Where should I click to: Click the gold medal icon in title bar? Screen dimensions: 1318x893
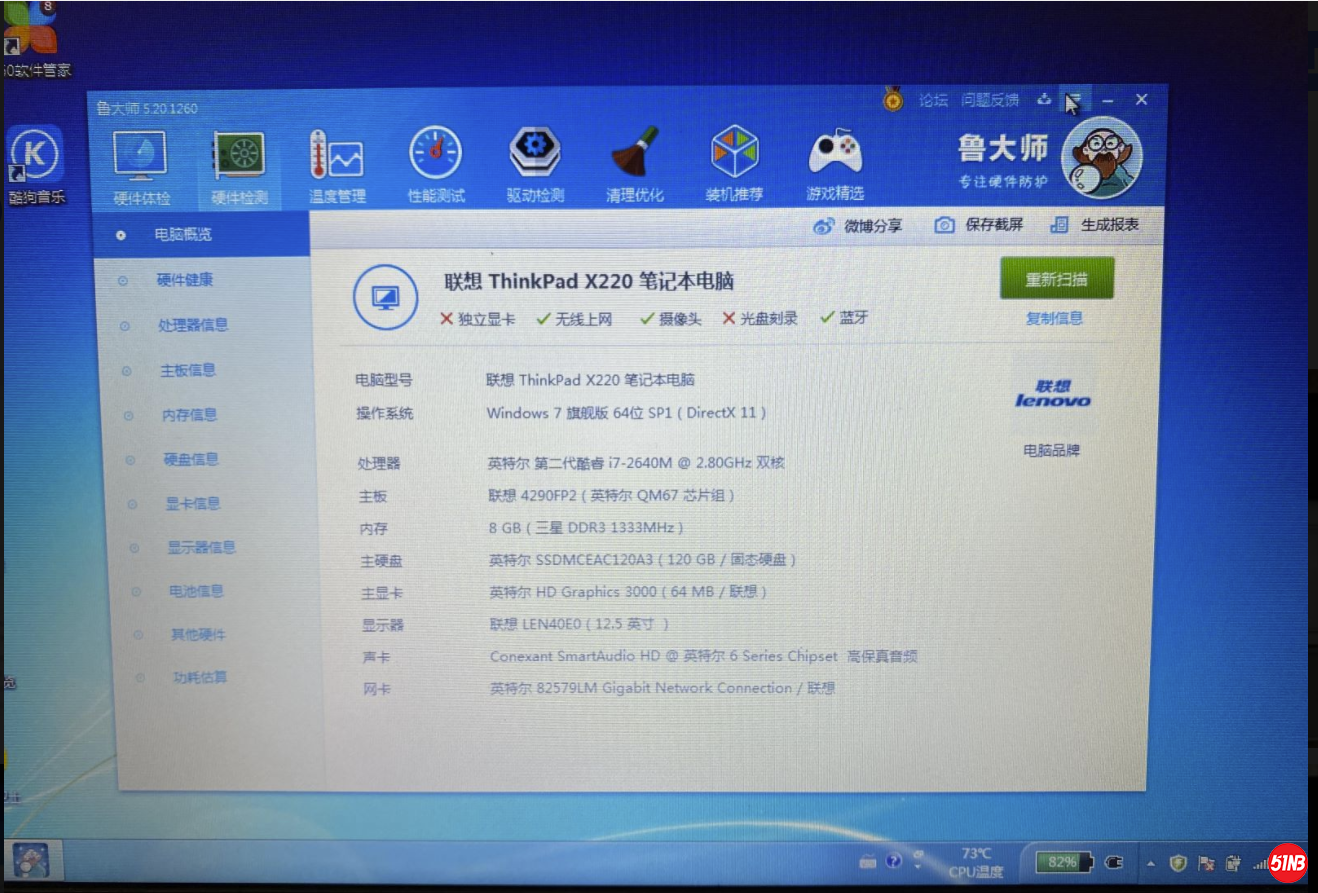point(893,99)
